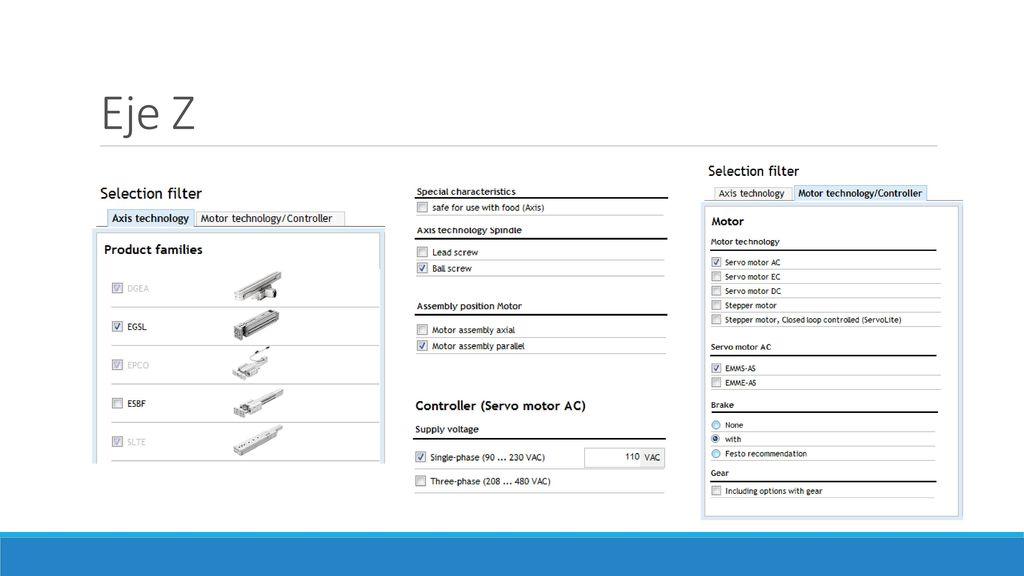1024x576 pixels.
Task: Uncheck the EMMS-AS servo motor checkbox
Action: (716, 368)
